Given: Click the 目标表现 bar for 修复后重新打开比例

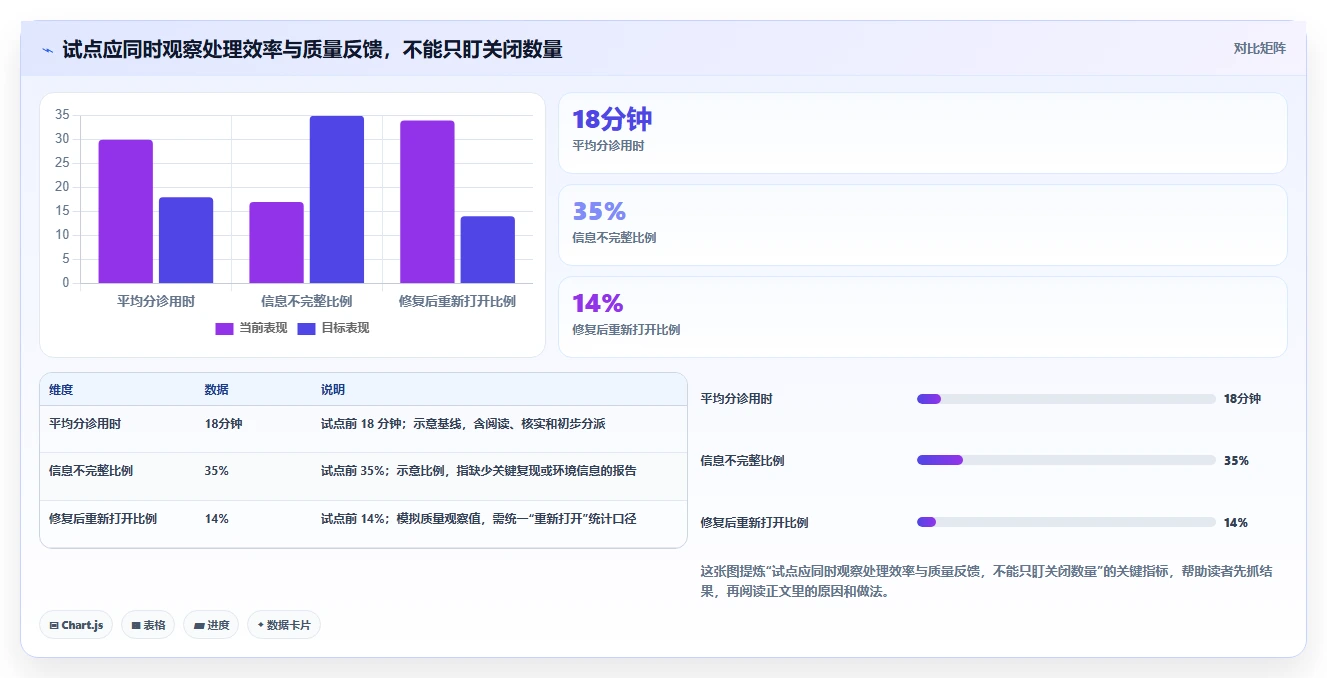Looking at the screenshot, I should coord(488,250).
